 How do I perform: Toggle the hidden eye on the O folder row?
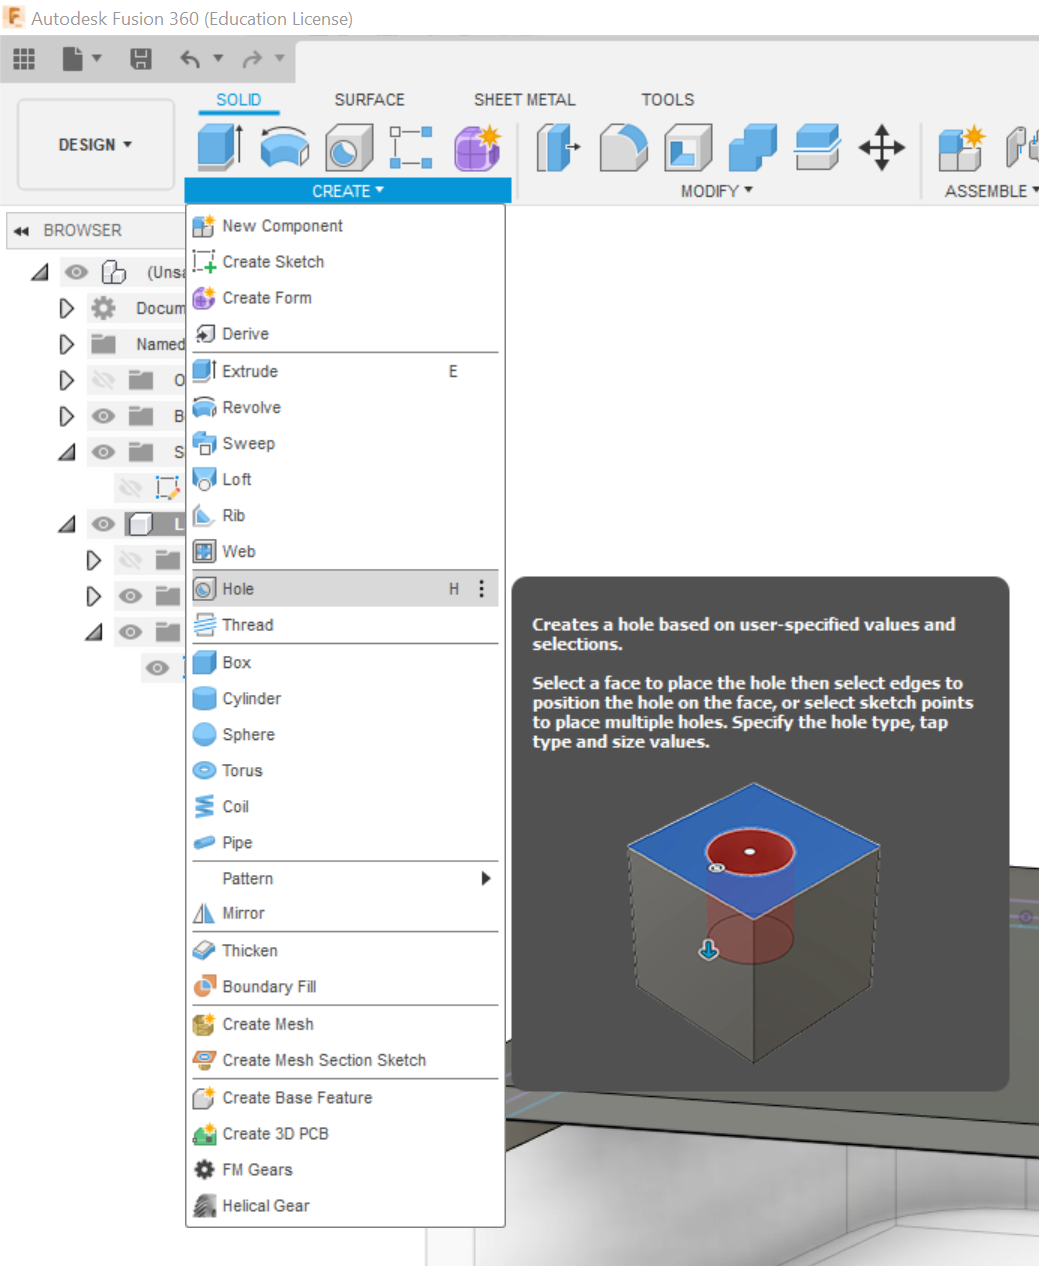(x=103, y=380)
